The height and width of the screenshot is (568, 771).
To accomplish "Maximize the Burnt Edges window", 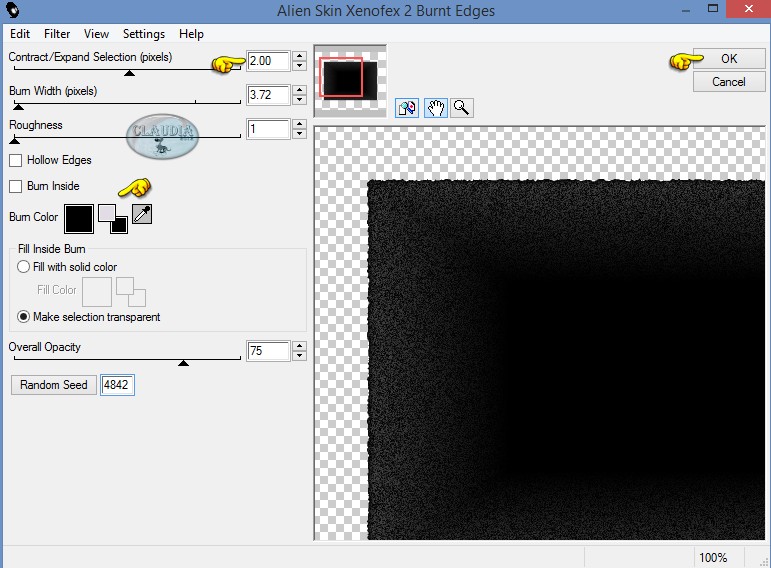I will pyautogui.click(x=713, y=9).
